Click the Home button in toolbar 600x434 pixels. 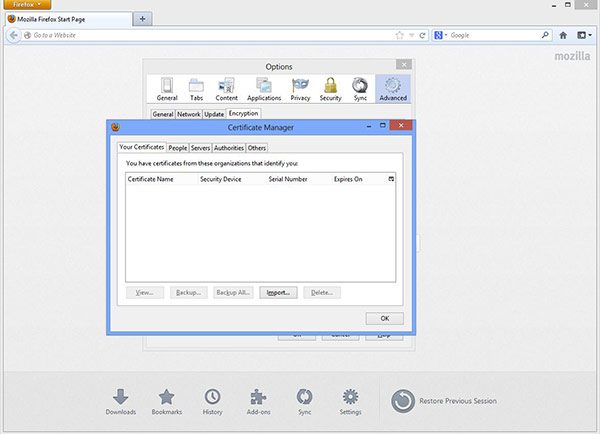(563, 35)
